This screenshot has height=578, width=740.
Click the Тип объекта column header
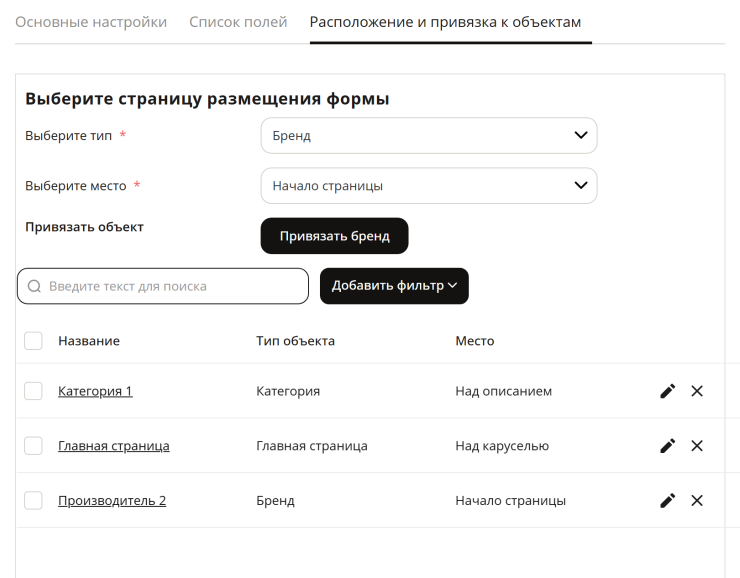[x=295, y=341]
